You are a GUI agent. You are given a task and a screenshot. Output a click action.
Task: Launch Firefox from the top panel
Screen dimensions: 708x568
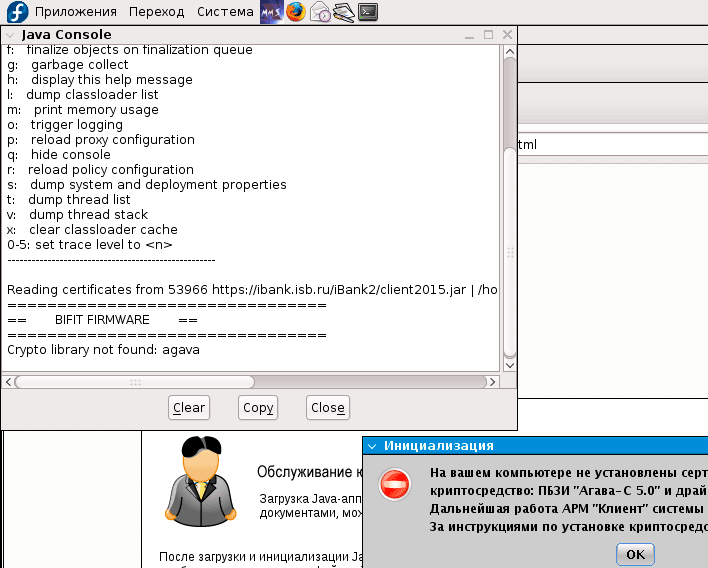296,12
